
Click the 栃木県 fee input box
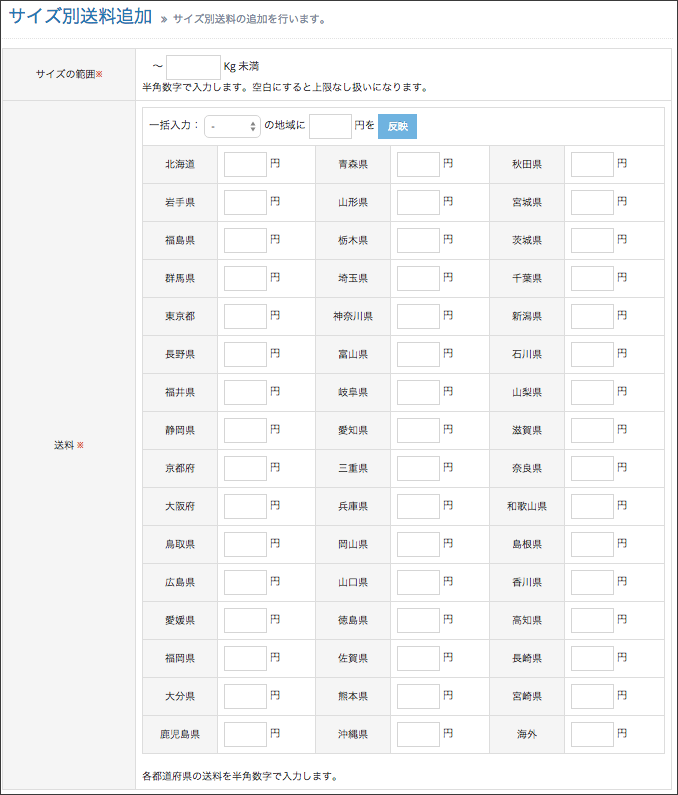[418, 240]
